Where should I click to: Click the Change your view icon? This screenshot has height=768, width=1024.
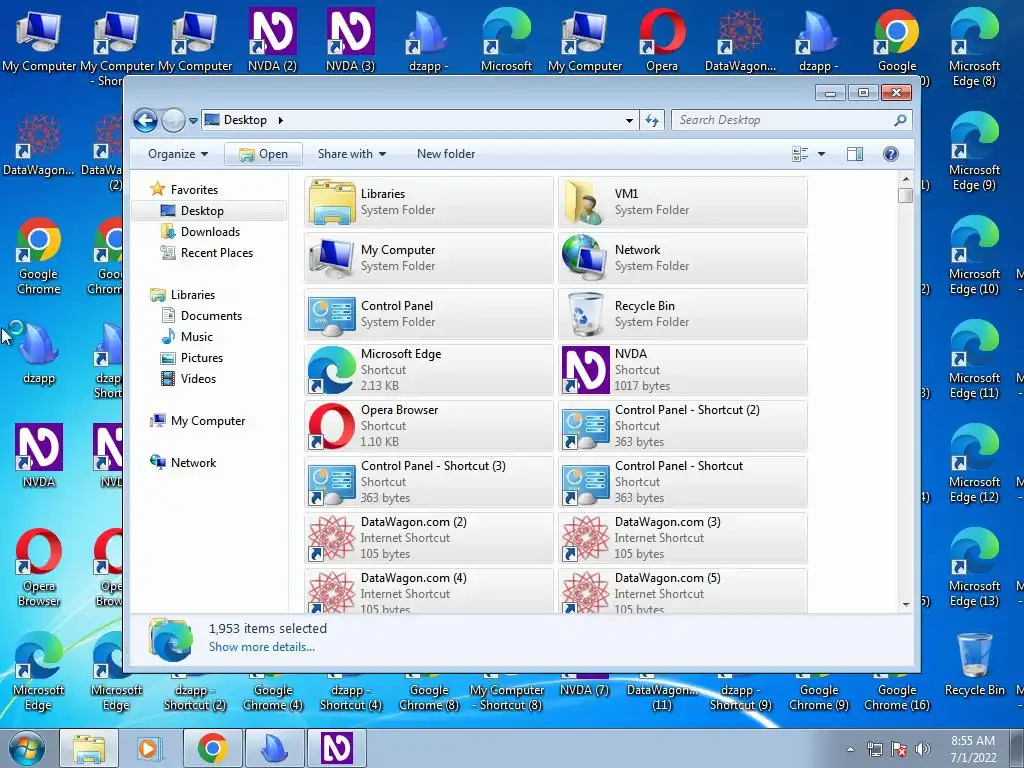tap(800, 154)
